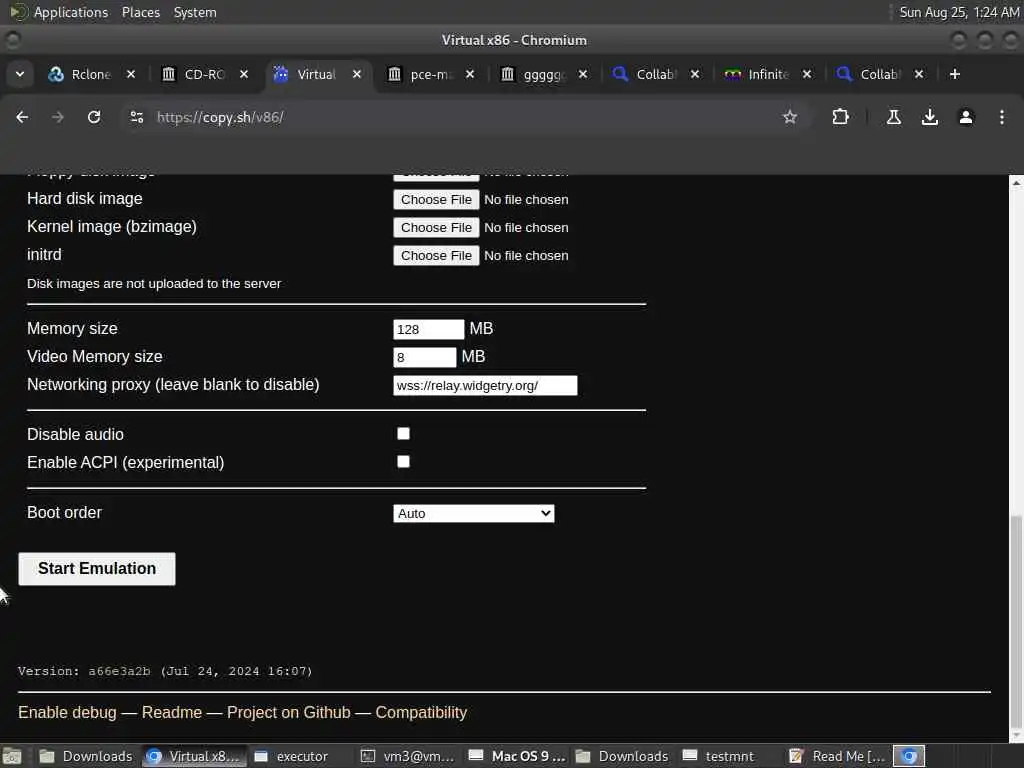Switch to the Mac OS 9 taskbar window
The height and width of the screenshot is (768, 1024).
point(517,757)
